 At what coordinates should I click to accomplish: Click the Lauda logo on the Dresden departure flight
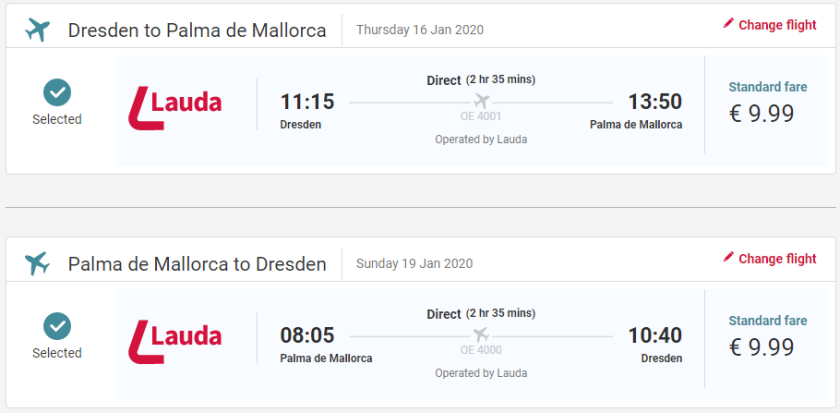pos(175,105)
